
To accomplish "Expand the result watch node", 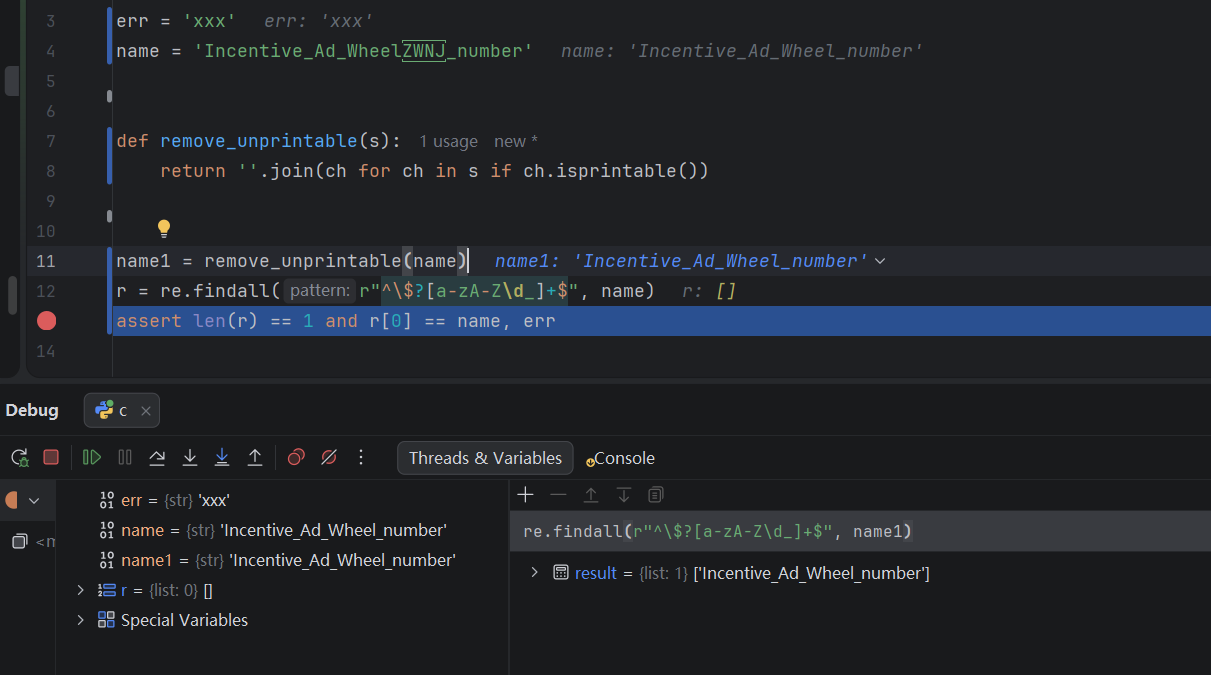I will coord(534,572).
